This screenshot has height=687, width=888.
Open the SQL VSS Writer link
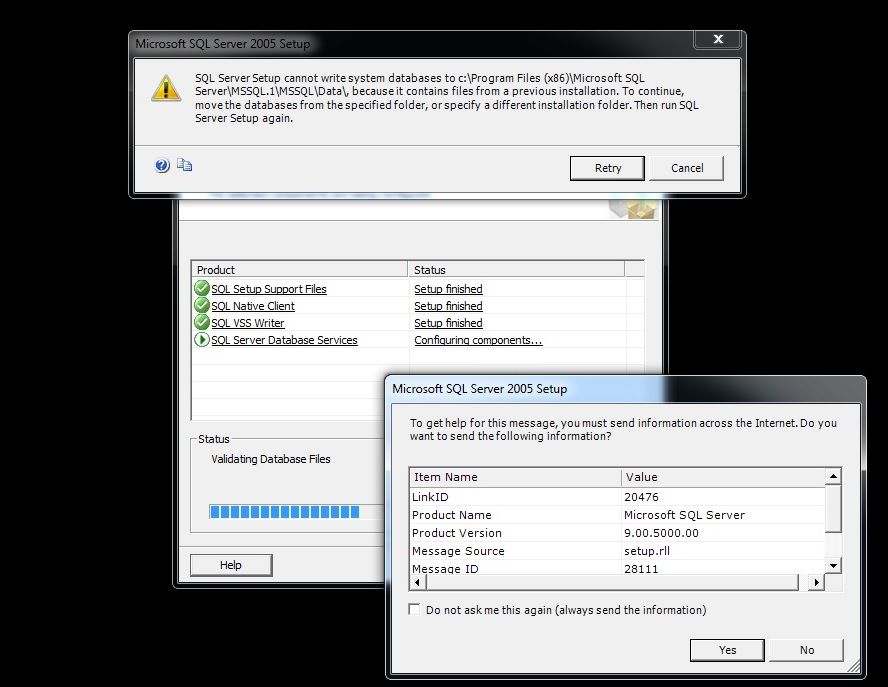tap(247, 323)
